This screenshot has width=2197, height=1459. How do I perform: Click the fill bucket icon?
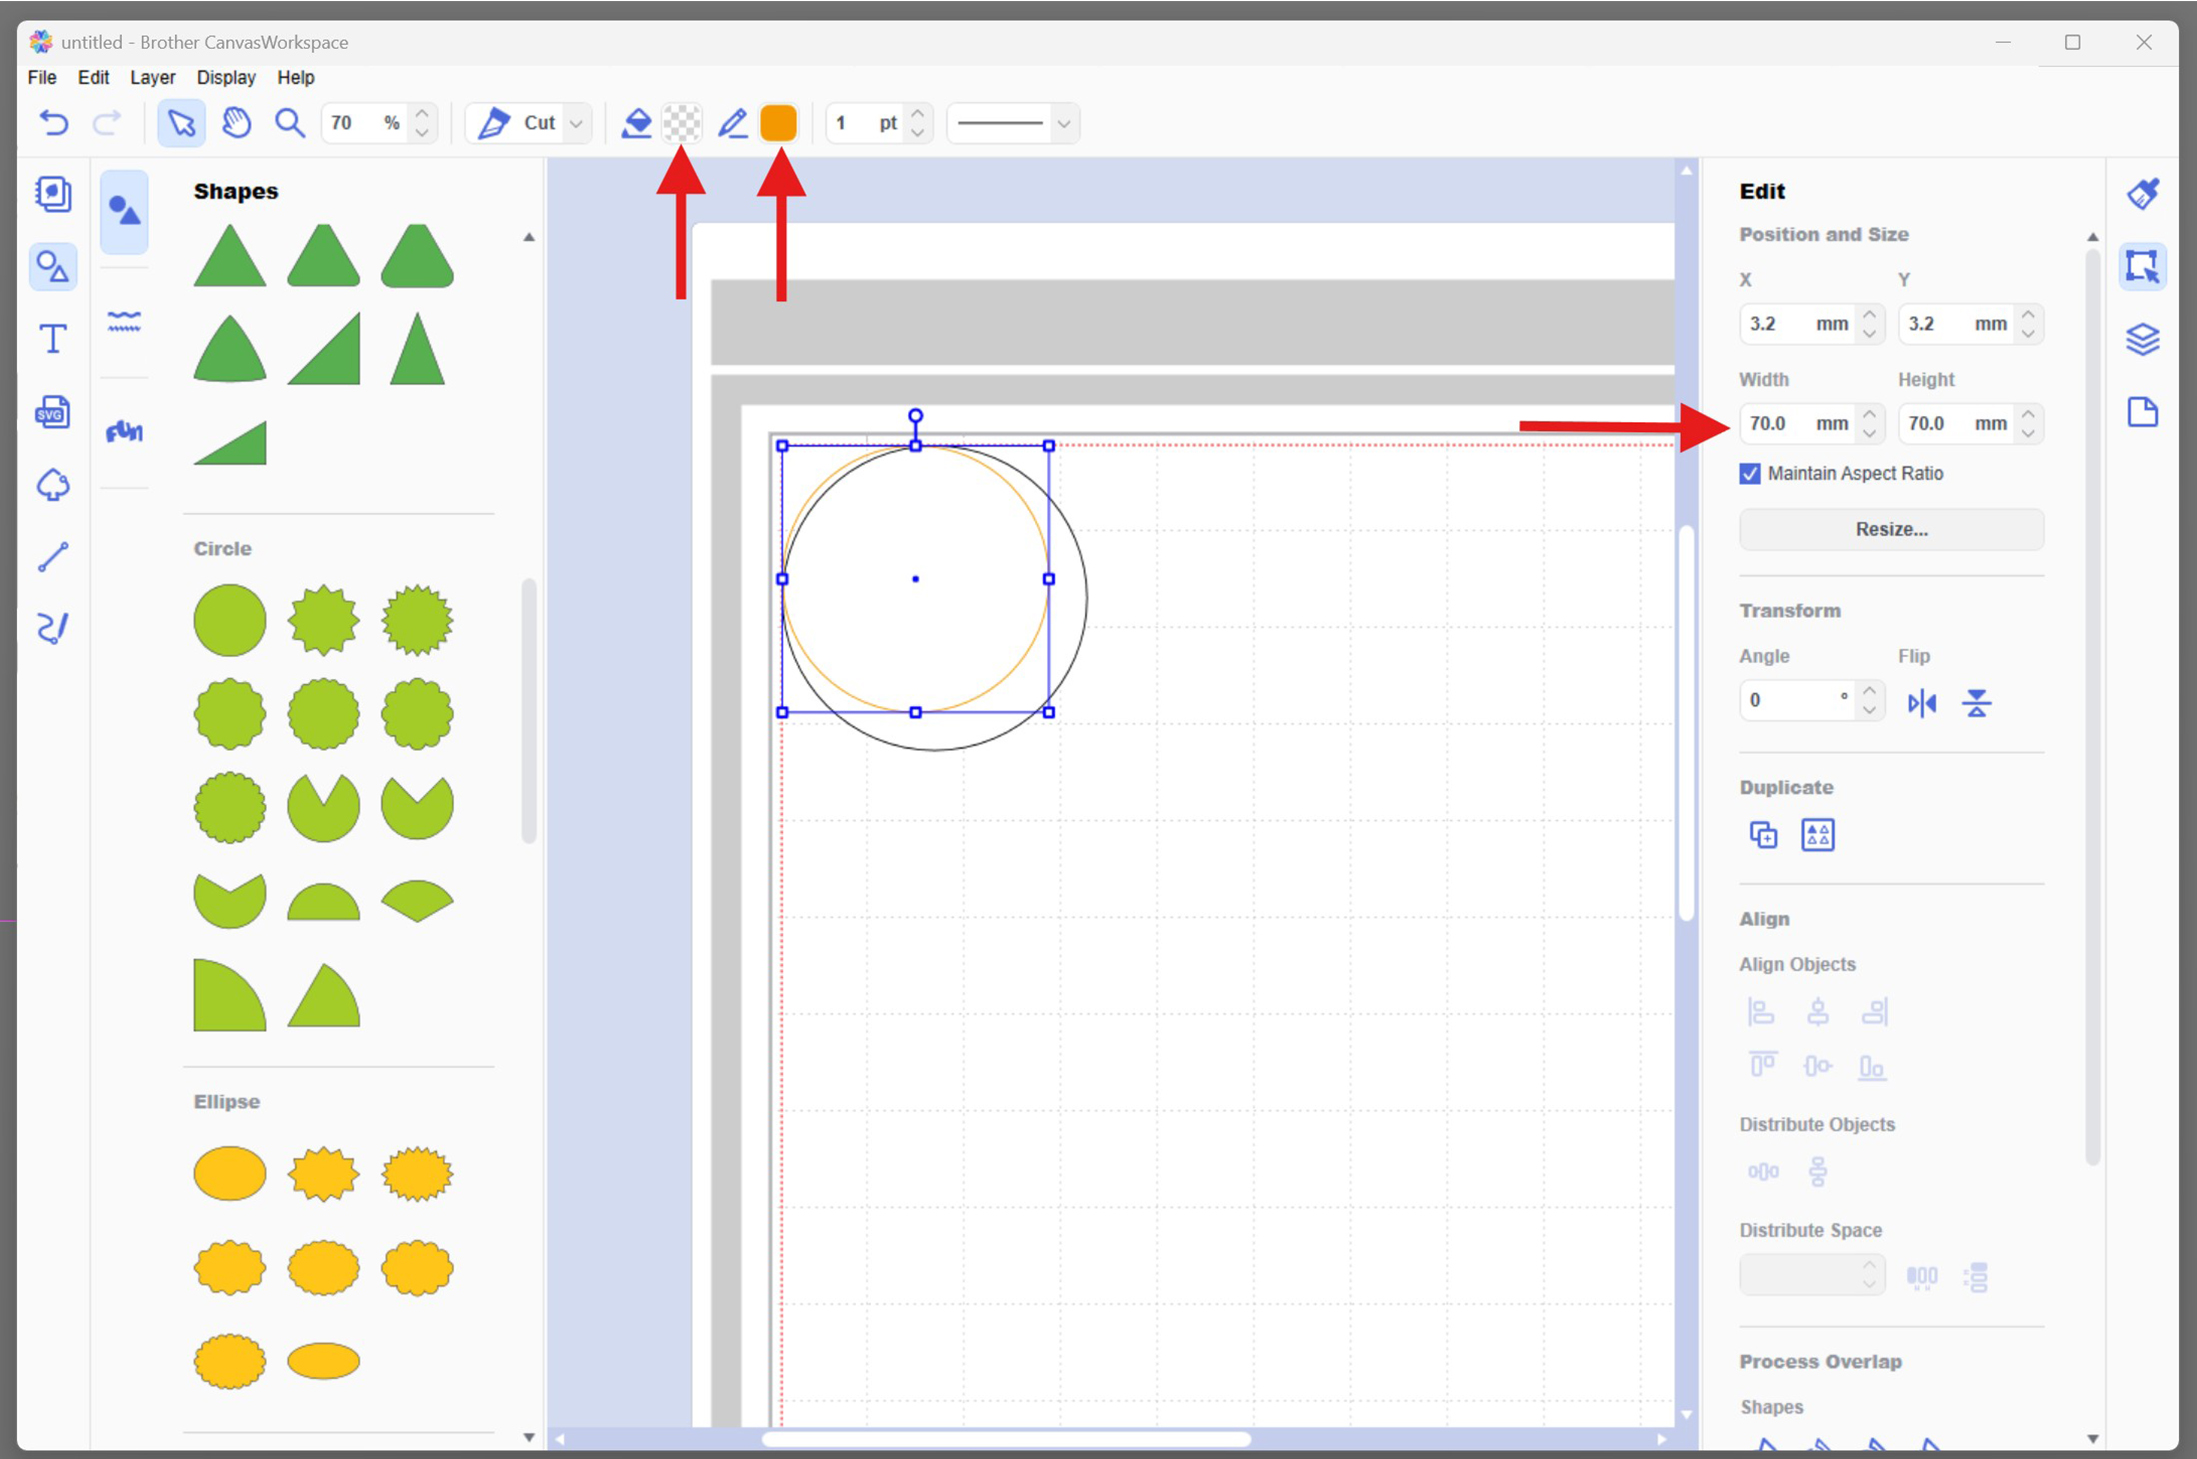coord(636,123)
